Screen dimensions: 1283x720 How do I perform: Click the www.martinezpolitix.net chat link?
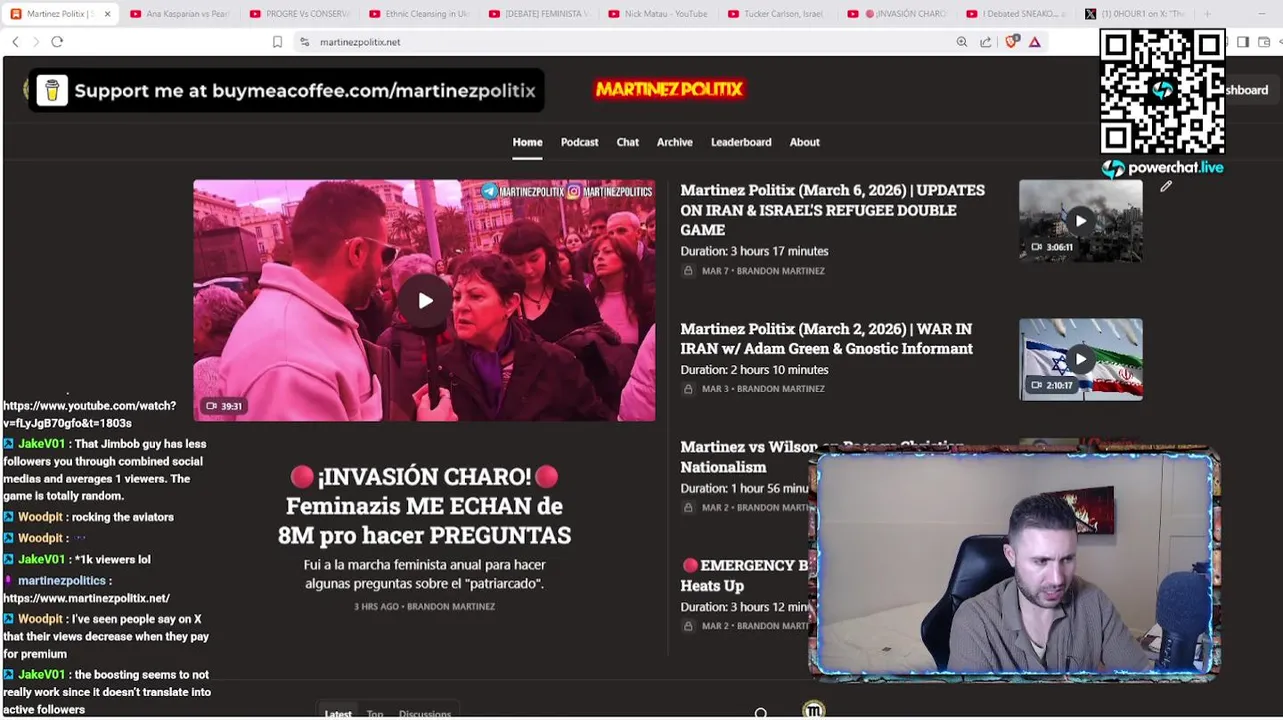coord(86,598)
